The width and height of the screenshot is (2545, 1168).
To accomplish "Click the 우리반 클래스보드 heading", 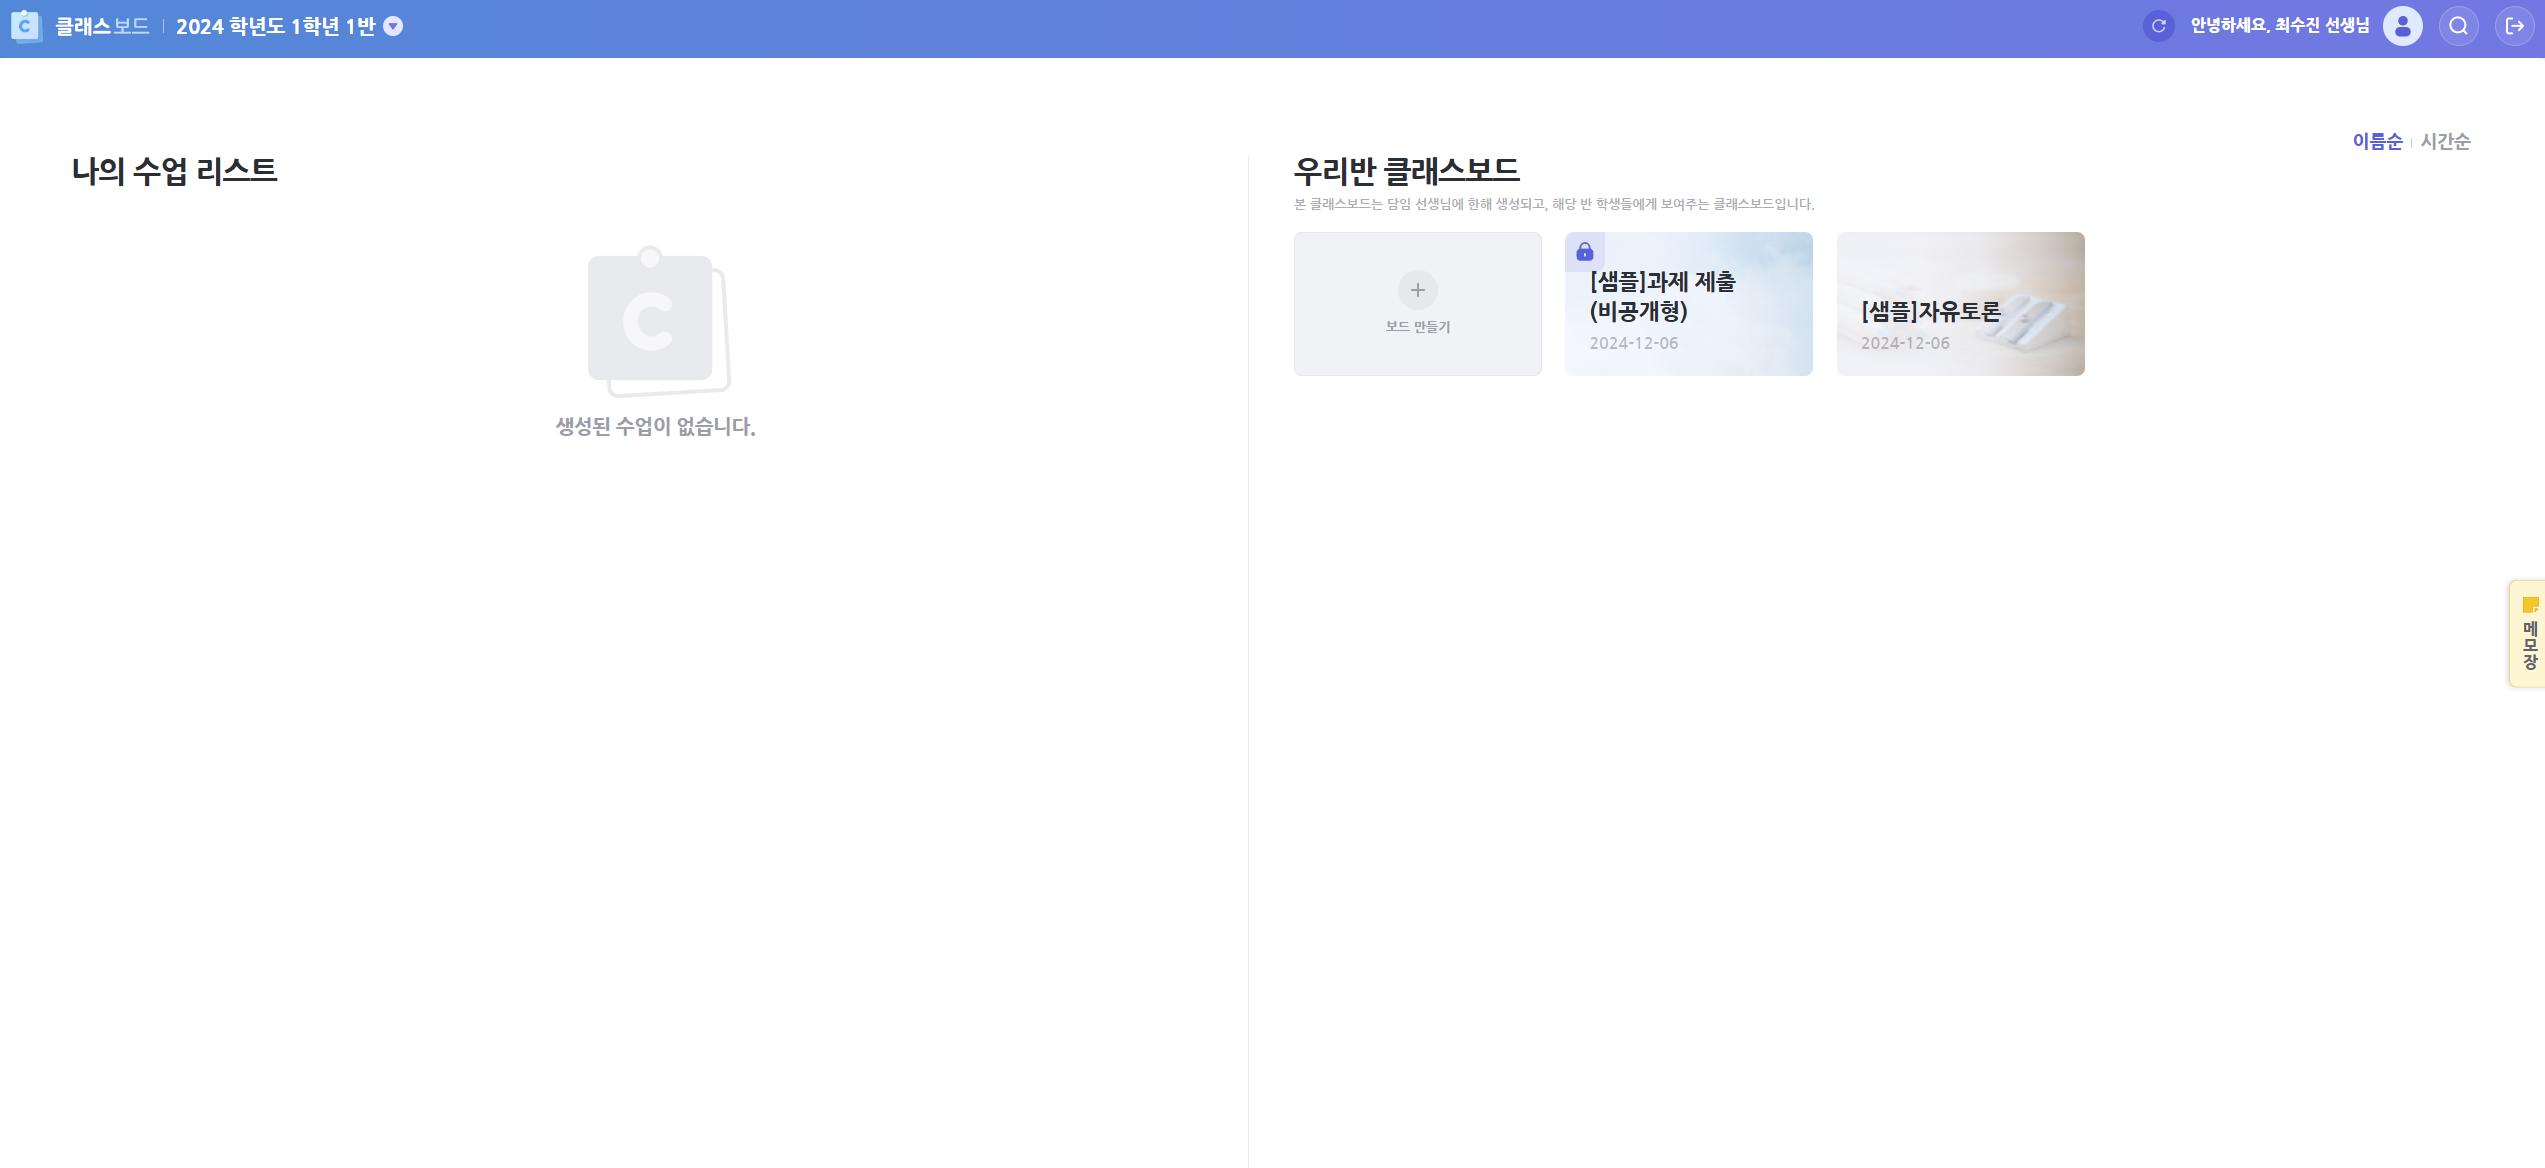I will pos(1406,171).
